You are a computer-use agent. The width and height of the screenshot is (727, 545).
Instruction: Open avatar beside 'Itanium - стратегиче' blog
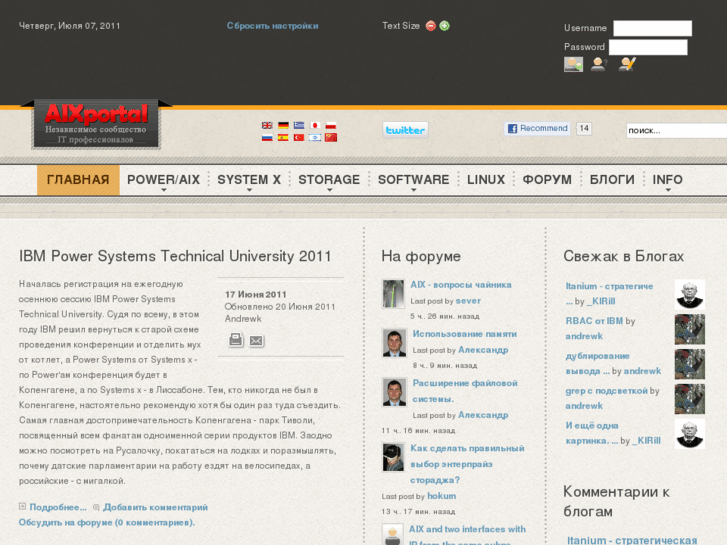coord(689,294)
